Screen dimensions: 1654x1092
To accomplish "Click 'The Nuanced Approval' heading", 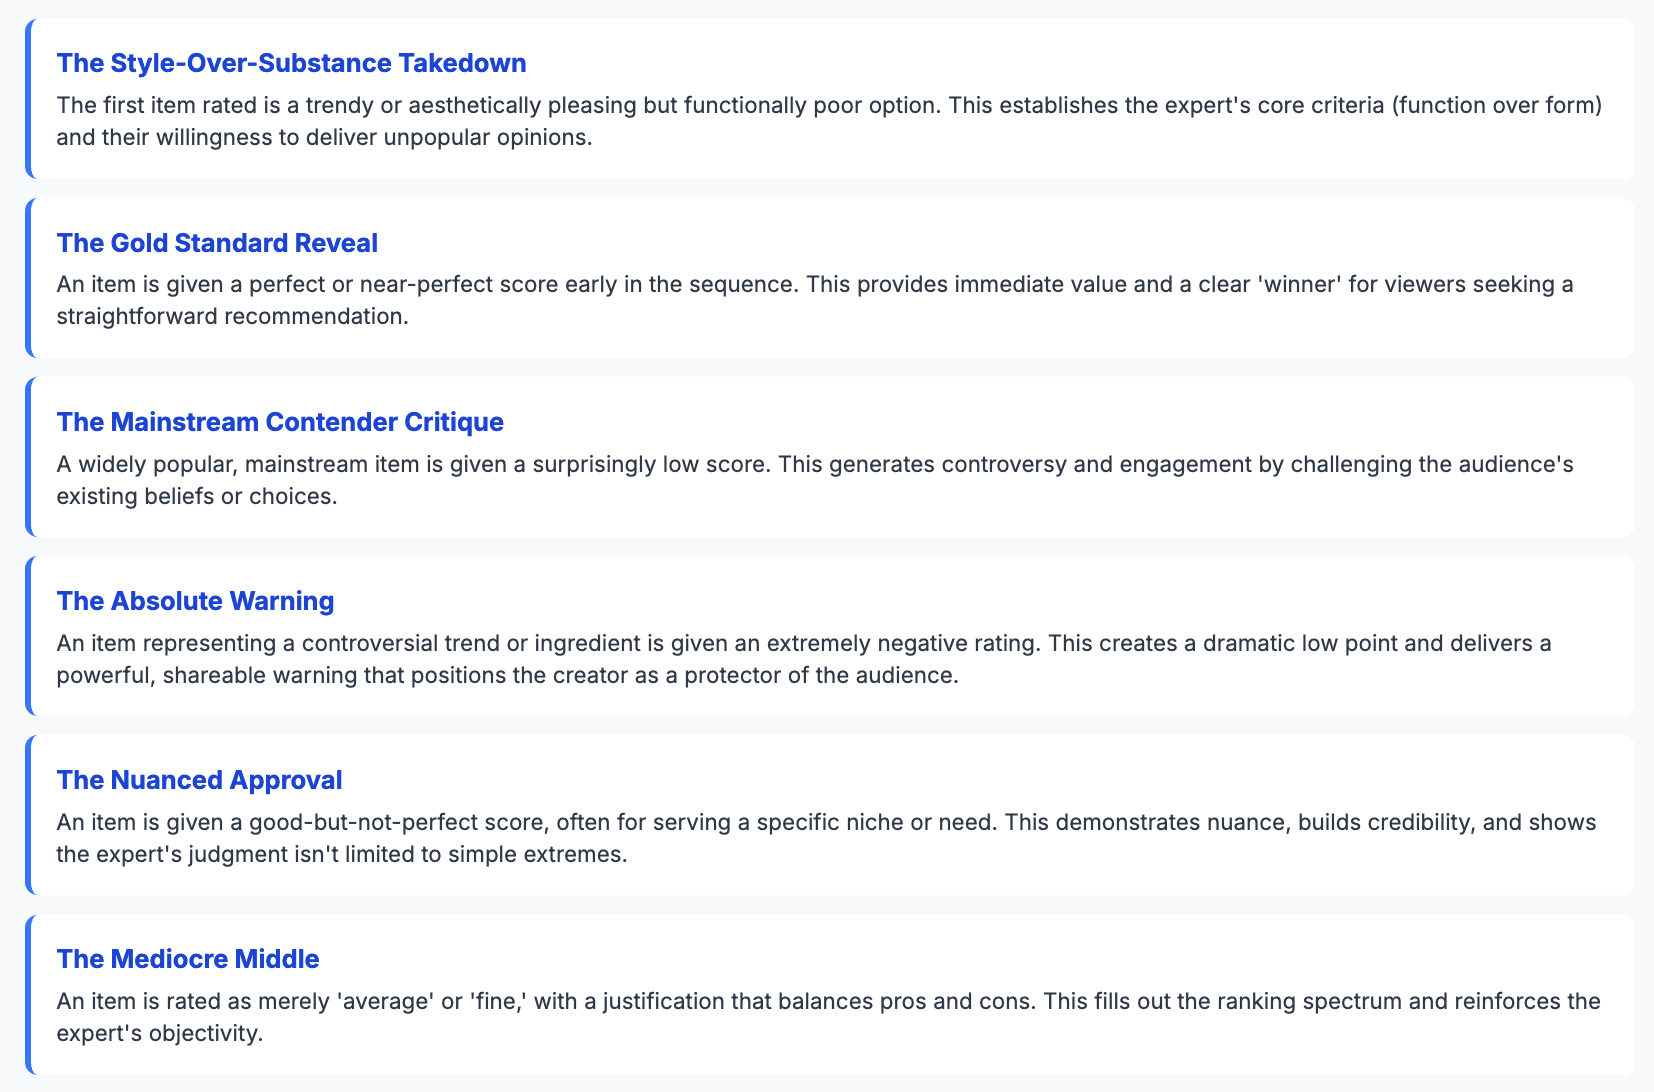I will point(199,780).
